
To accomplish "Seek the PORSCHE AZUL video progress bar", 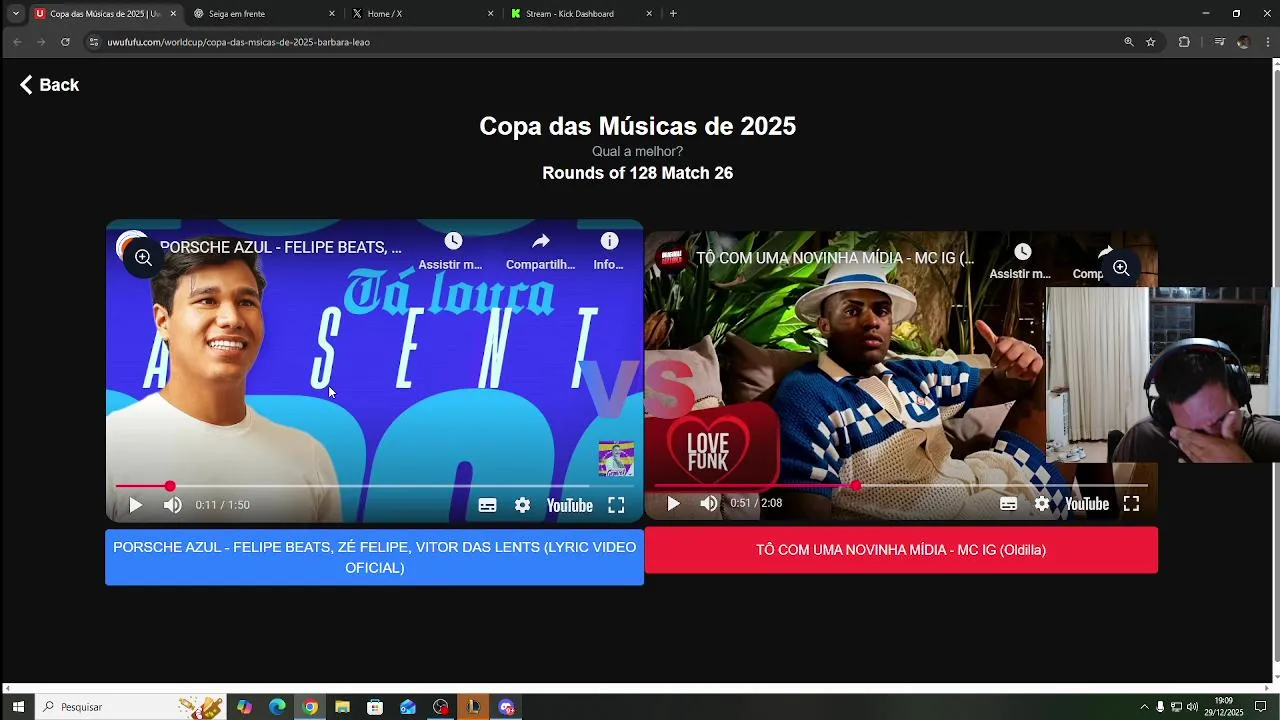I will 374,486.
